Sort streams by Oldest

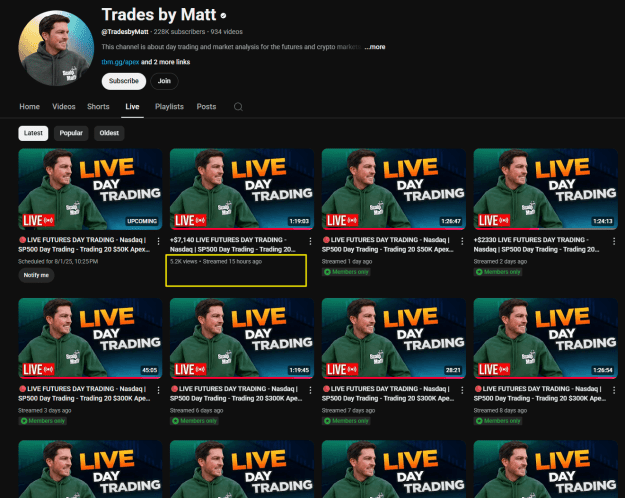109,133
